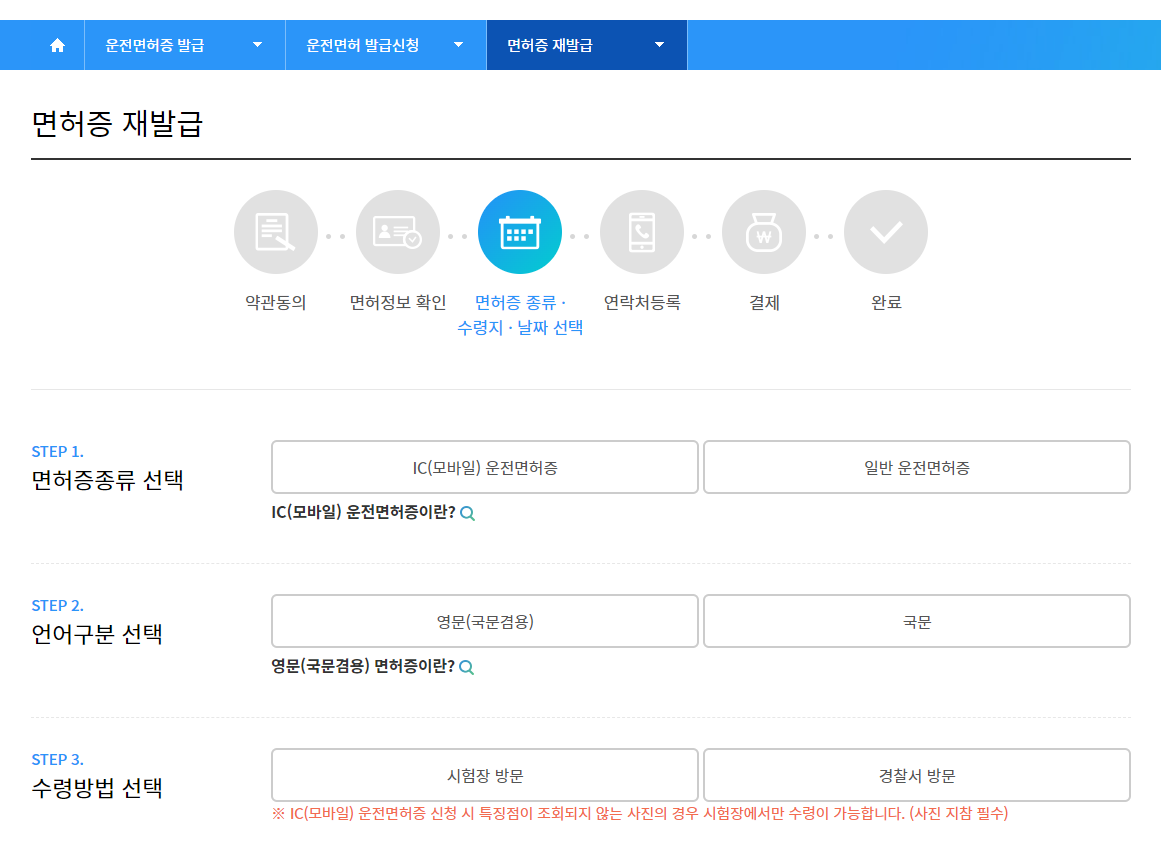This screenshot has height=848, width=1161.
Task: Select the 경찰서 방문 pickup option
Action: pyautogui.click(x=917, y=774)
